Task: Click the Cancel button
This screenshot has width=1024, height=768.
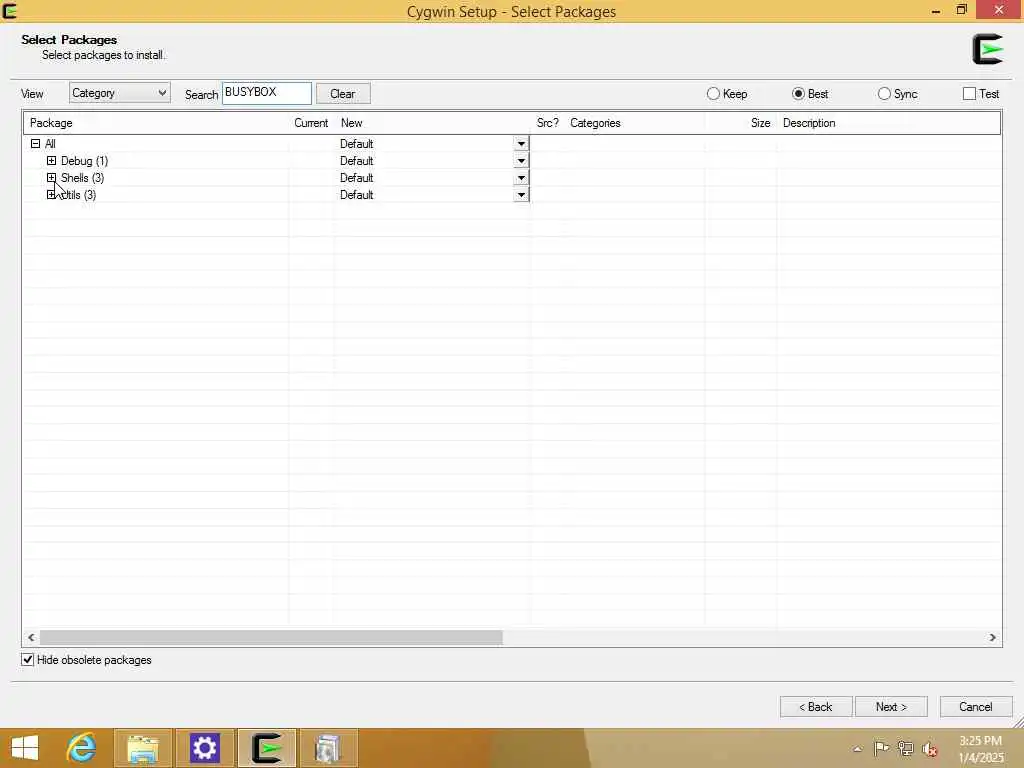Action: [976, 707]
